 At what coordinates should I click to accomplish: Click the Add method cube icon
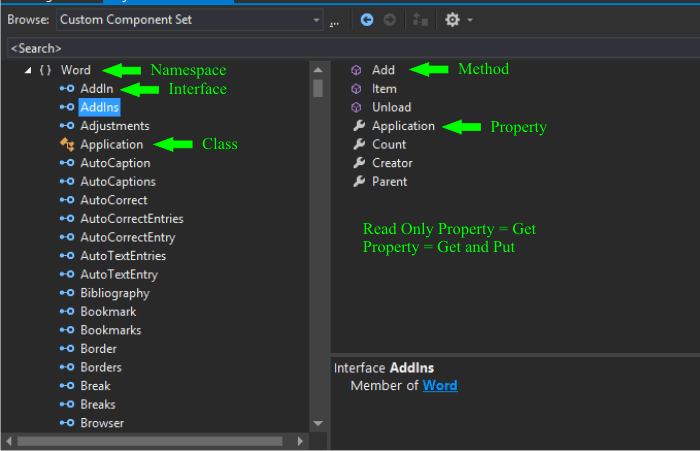coord(356,70)
